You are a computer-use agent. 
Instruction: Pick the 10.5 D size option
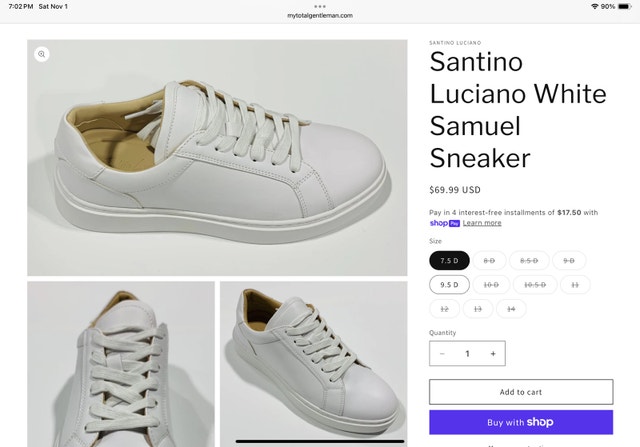tap(535, 285)
